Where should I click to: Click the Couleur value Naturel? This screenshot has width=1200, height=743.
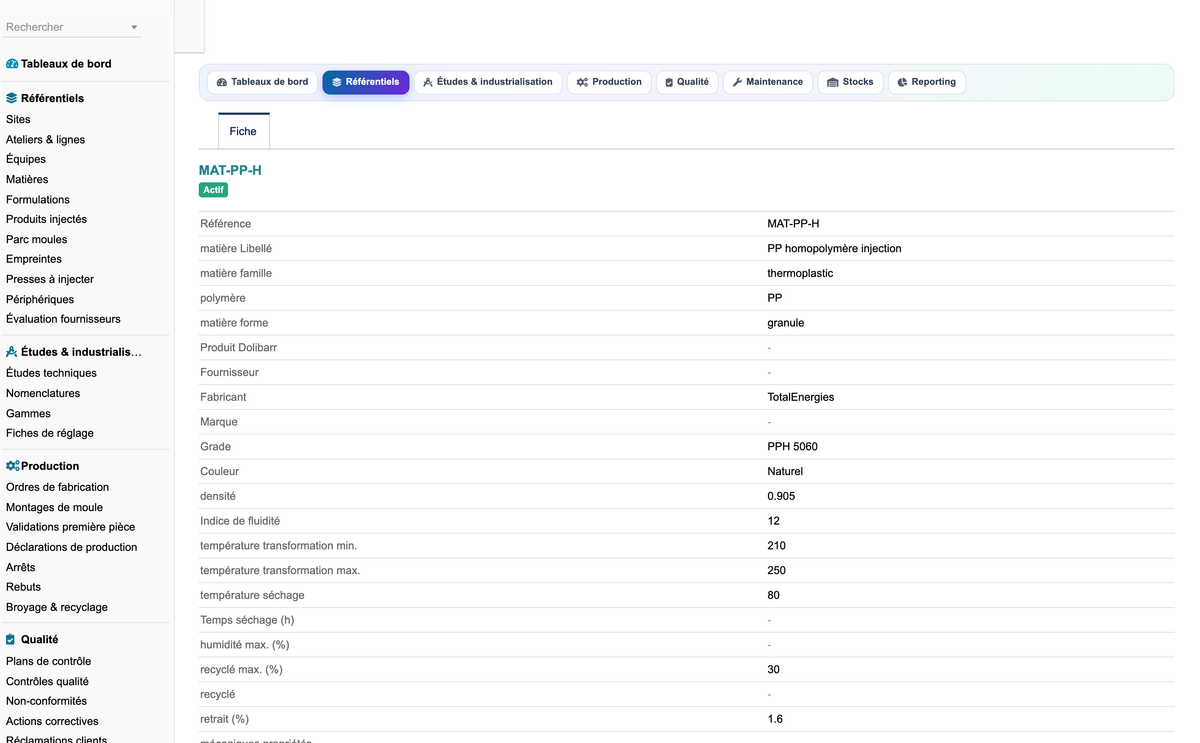785,471
